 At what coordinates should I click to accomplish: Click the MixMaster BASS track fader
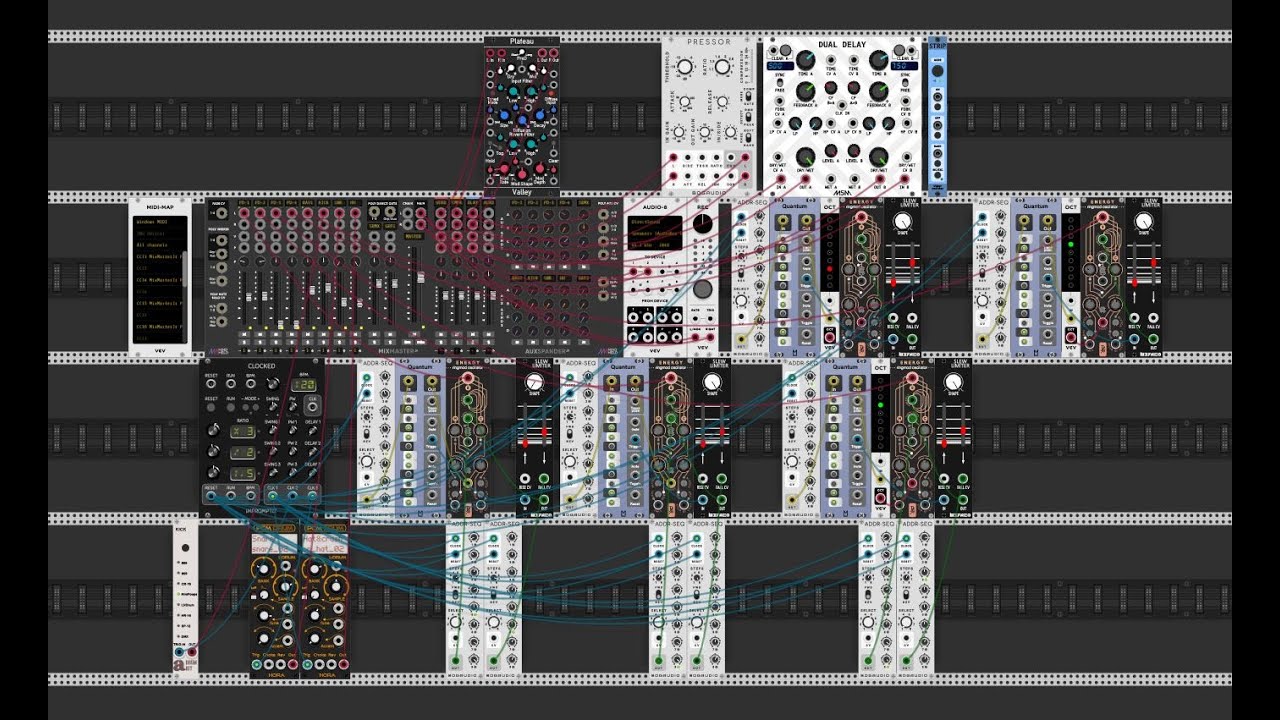click(312, 290)
